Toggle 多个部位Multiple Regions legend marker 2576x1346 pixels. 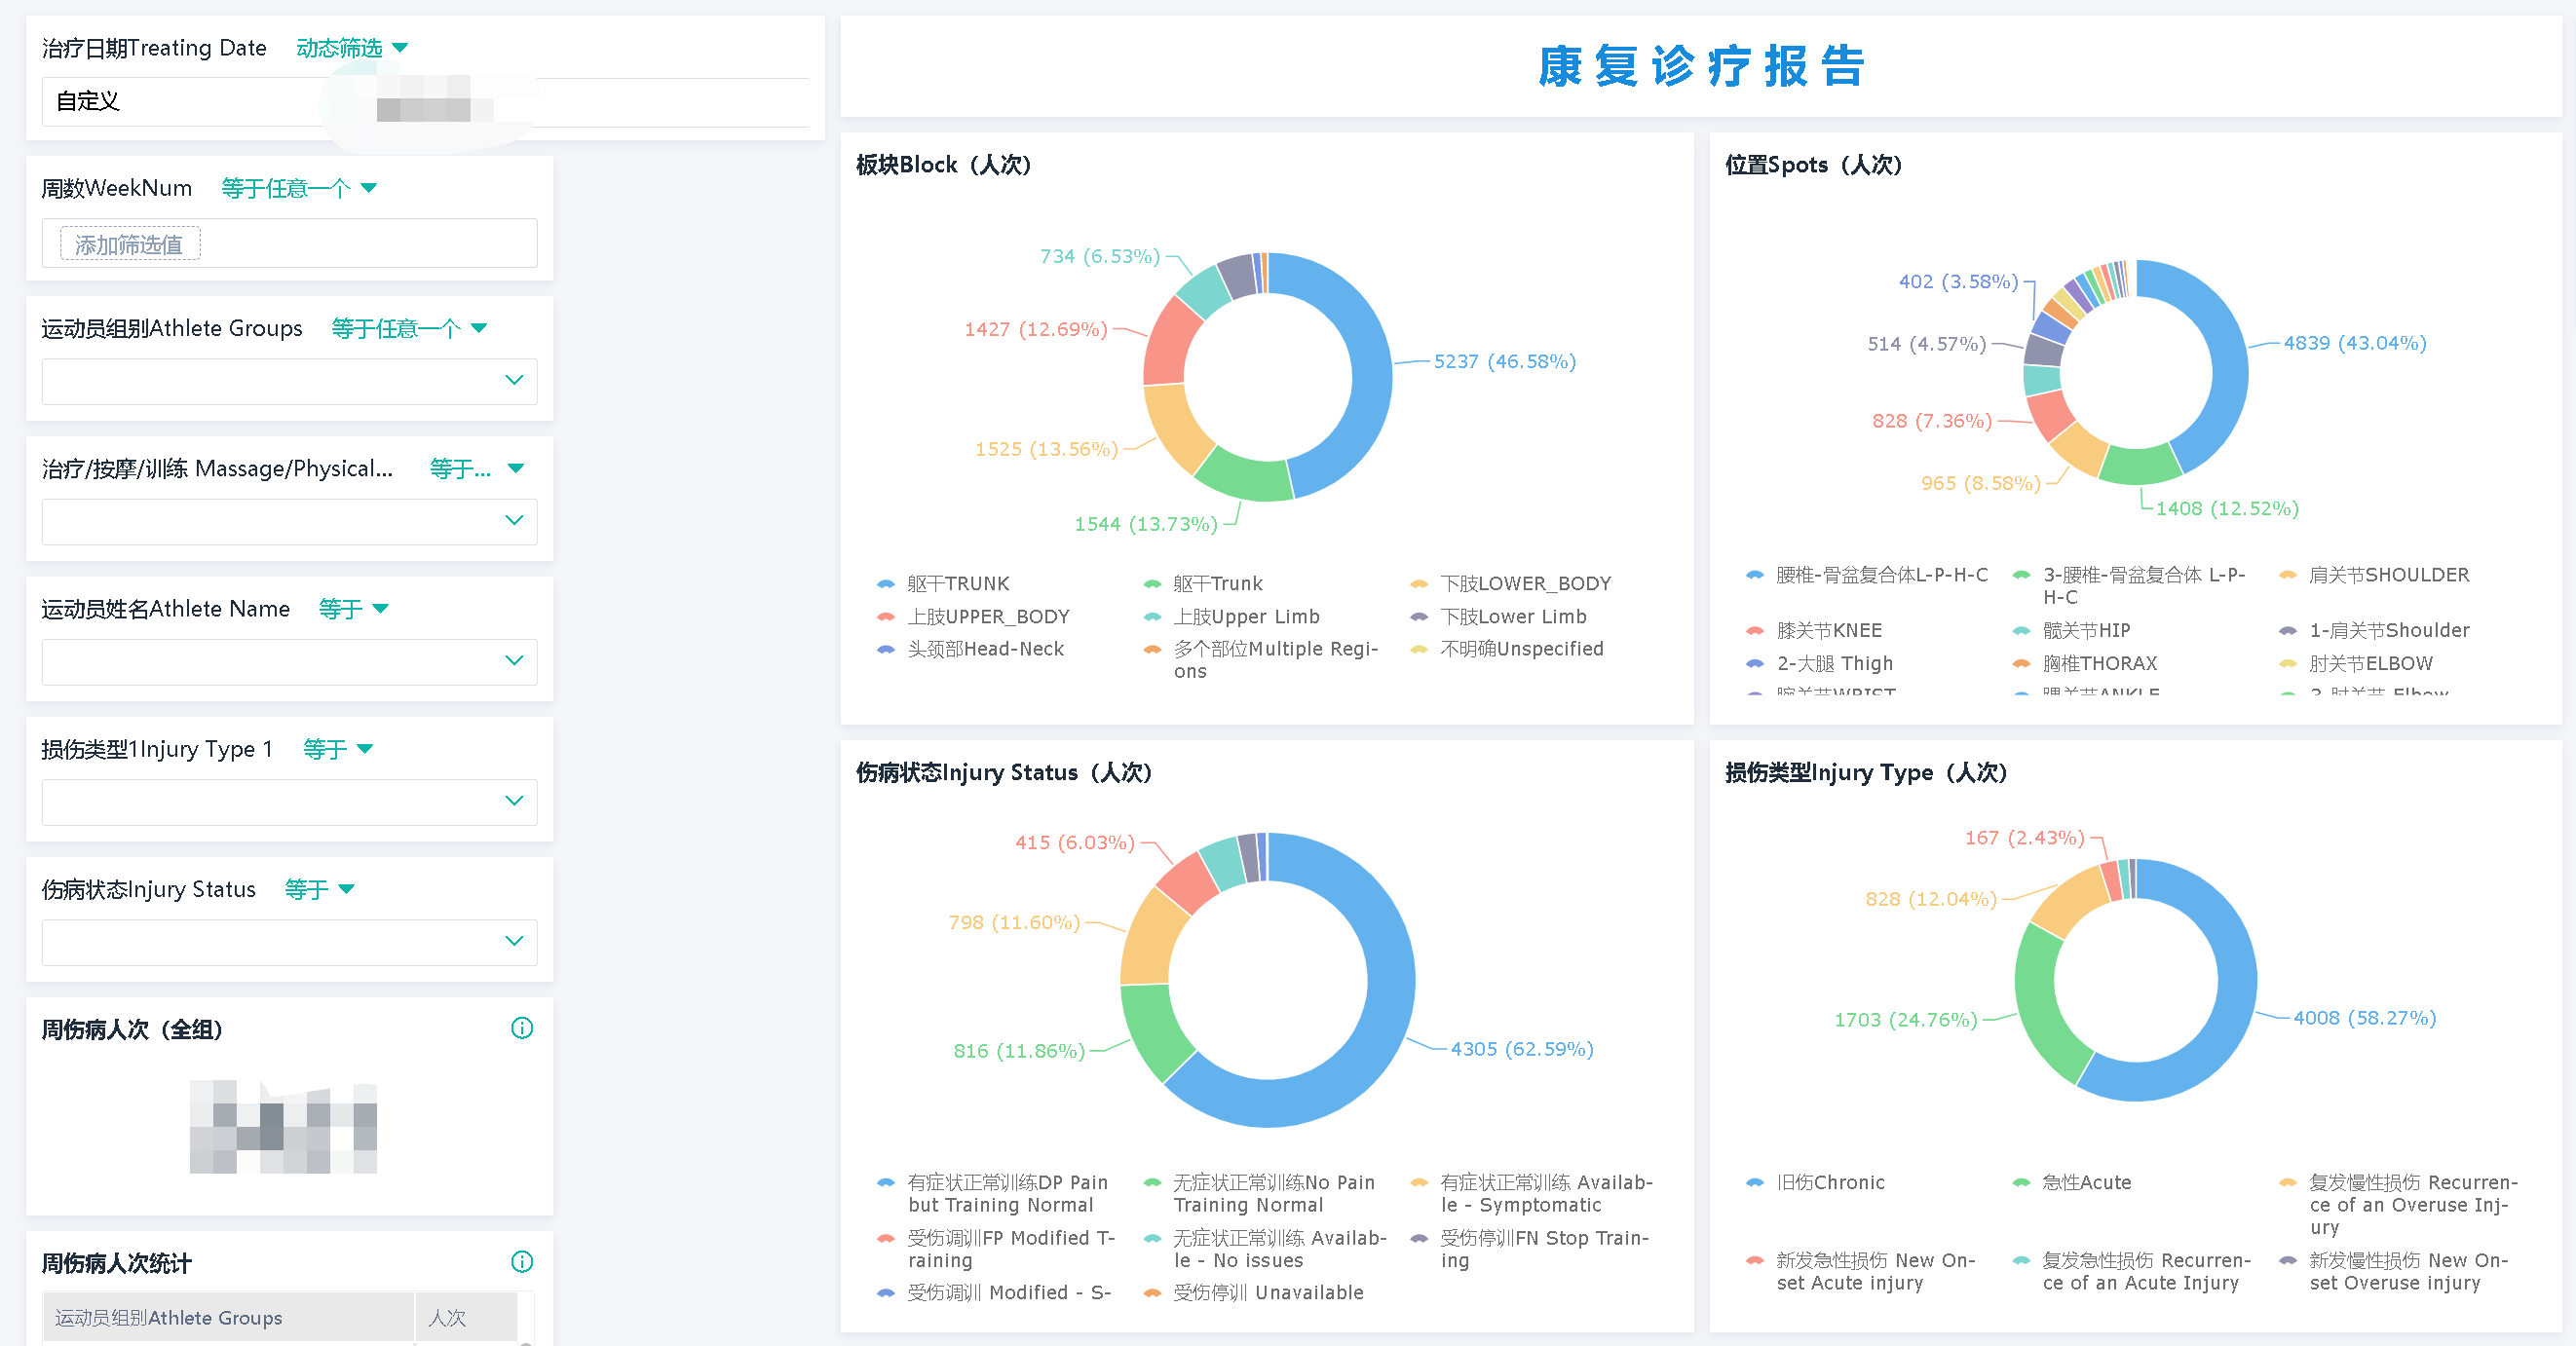(x=1152, y=650)
